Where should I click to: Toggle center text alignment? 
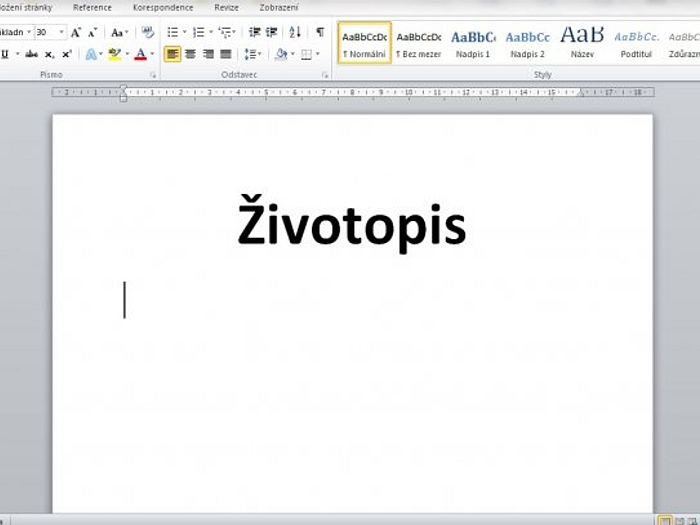tap(190, 54)
